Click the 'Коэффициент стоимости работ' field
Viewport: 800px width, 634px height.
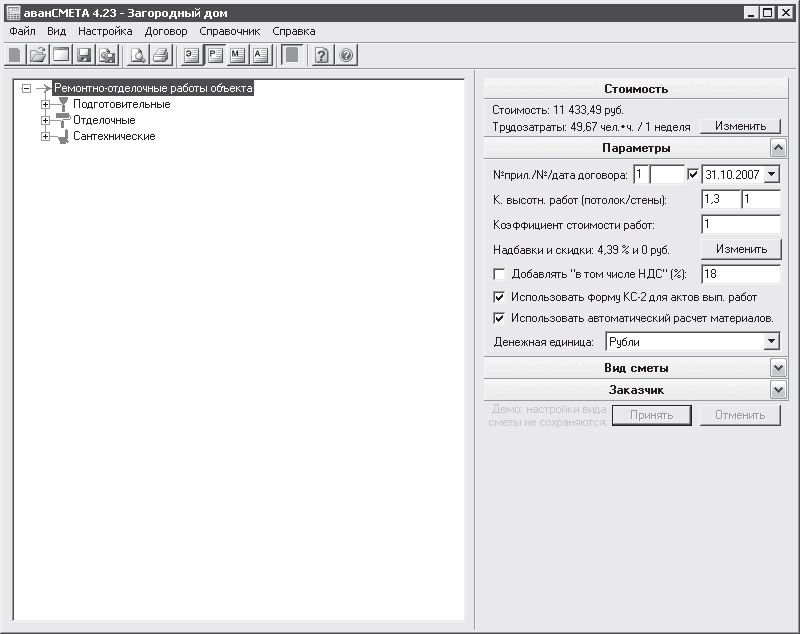741,224
